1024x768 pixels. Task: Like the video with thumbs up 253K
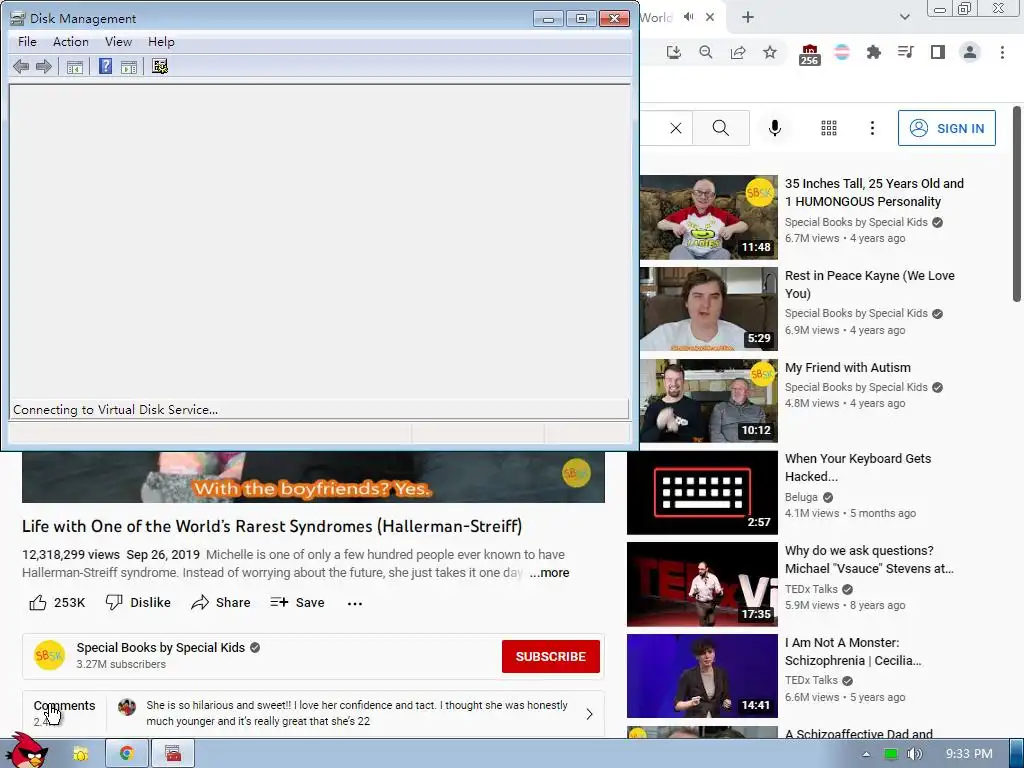pyautogui.click(x=57, y=603)
